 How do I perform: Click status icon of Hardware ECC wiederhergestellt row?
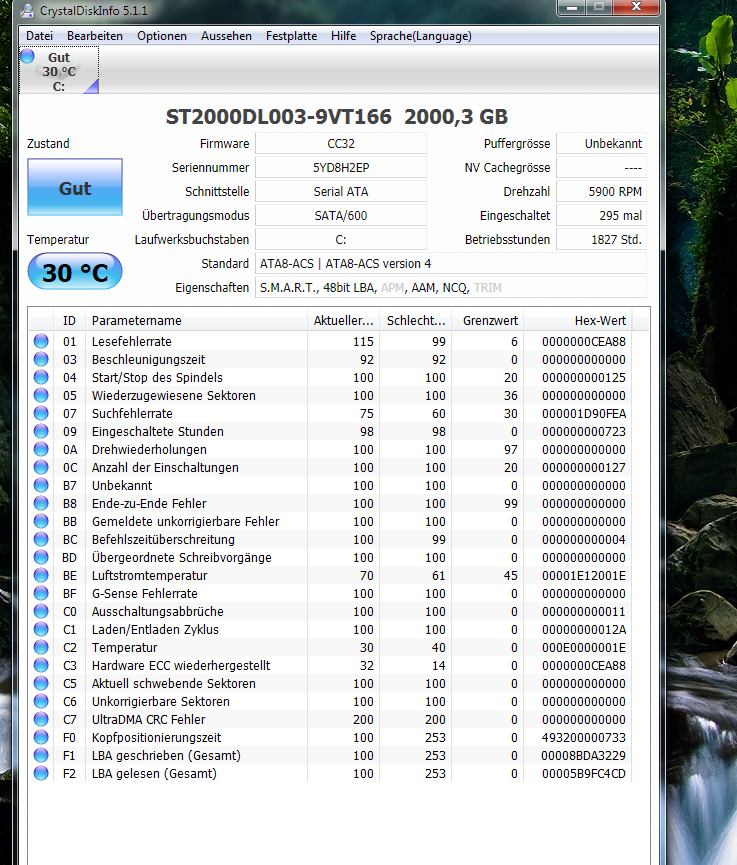pyautogui.click(x=41, y=665)
